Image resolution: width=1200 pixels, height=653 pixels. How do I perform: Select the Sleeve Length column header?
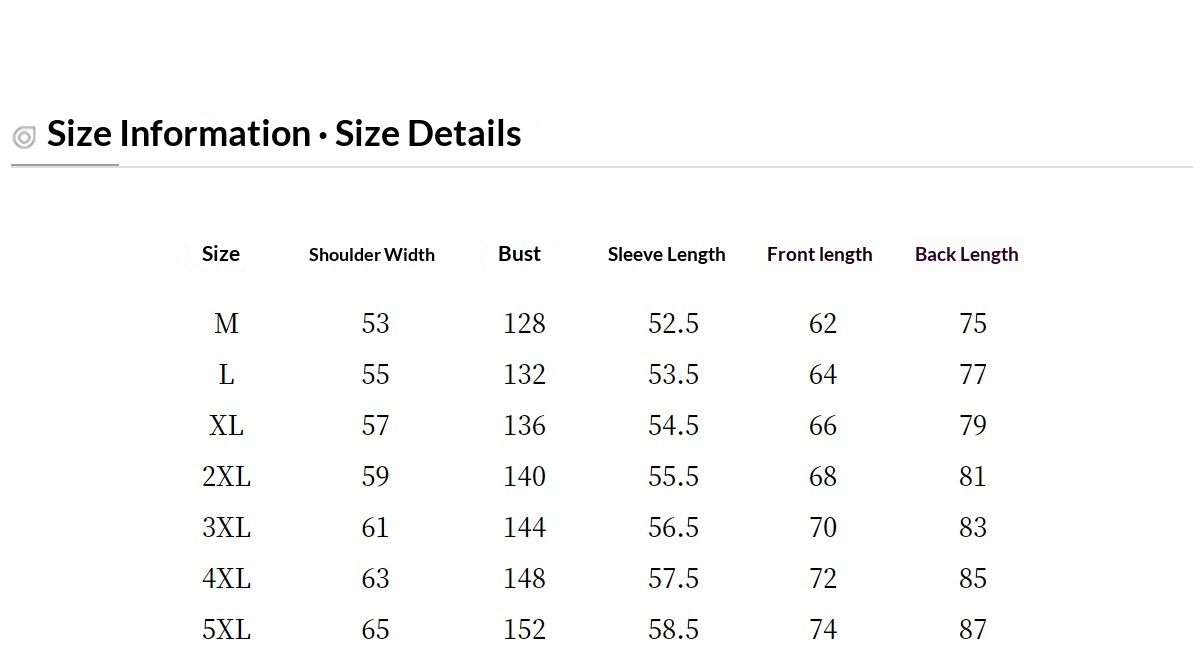coord(666,255)
